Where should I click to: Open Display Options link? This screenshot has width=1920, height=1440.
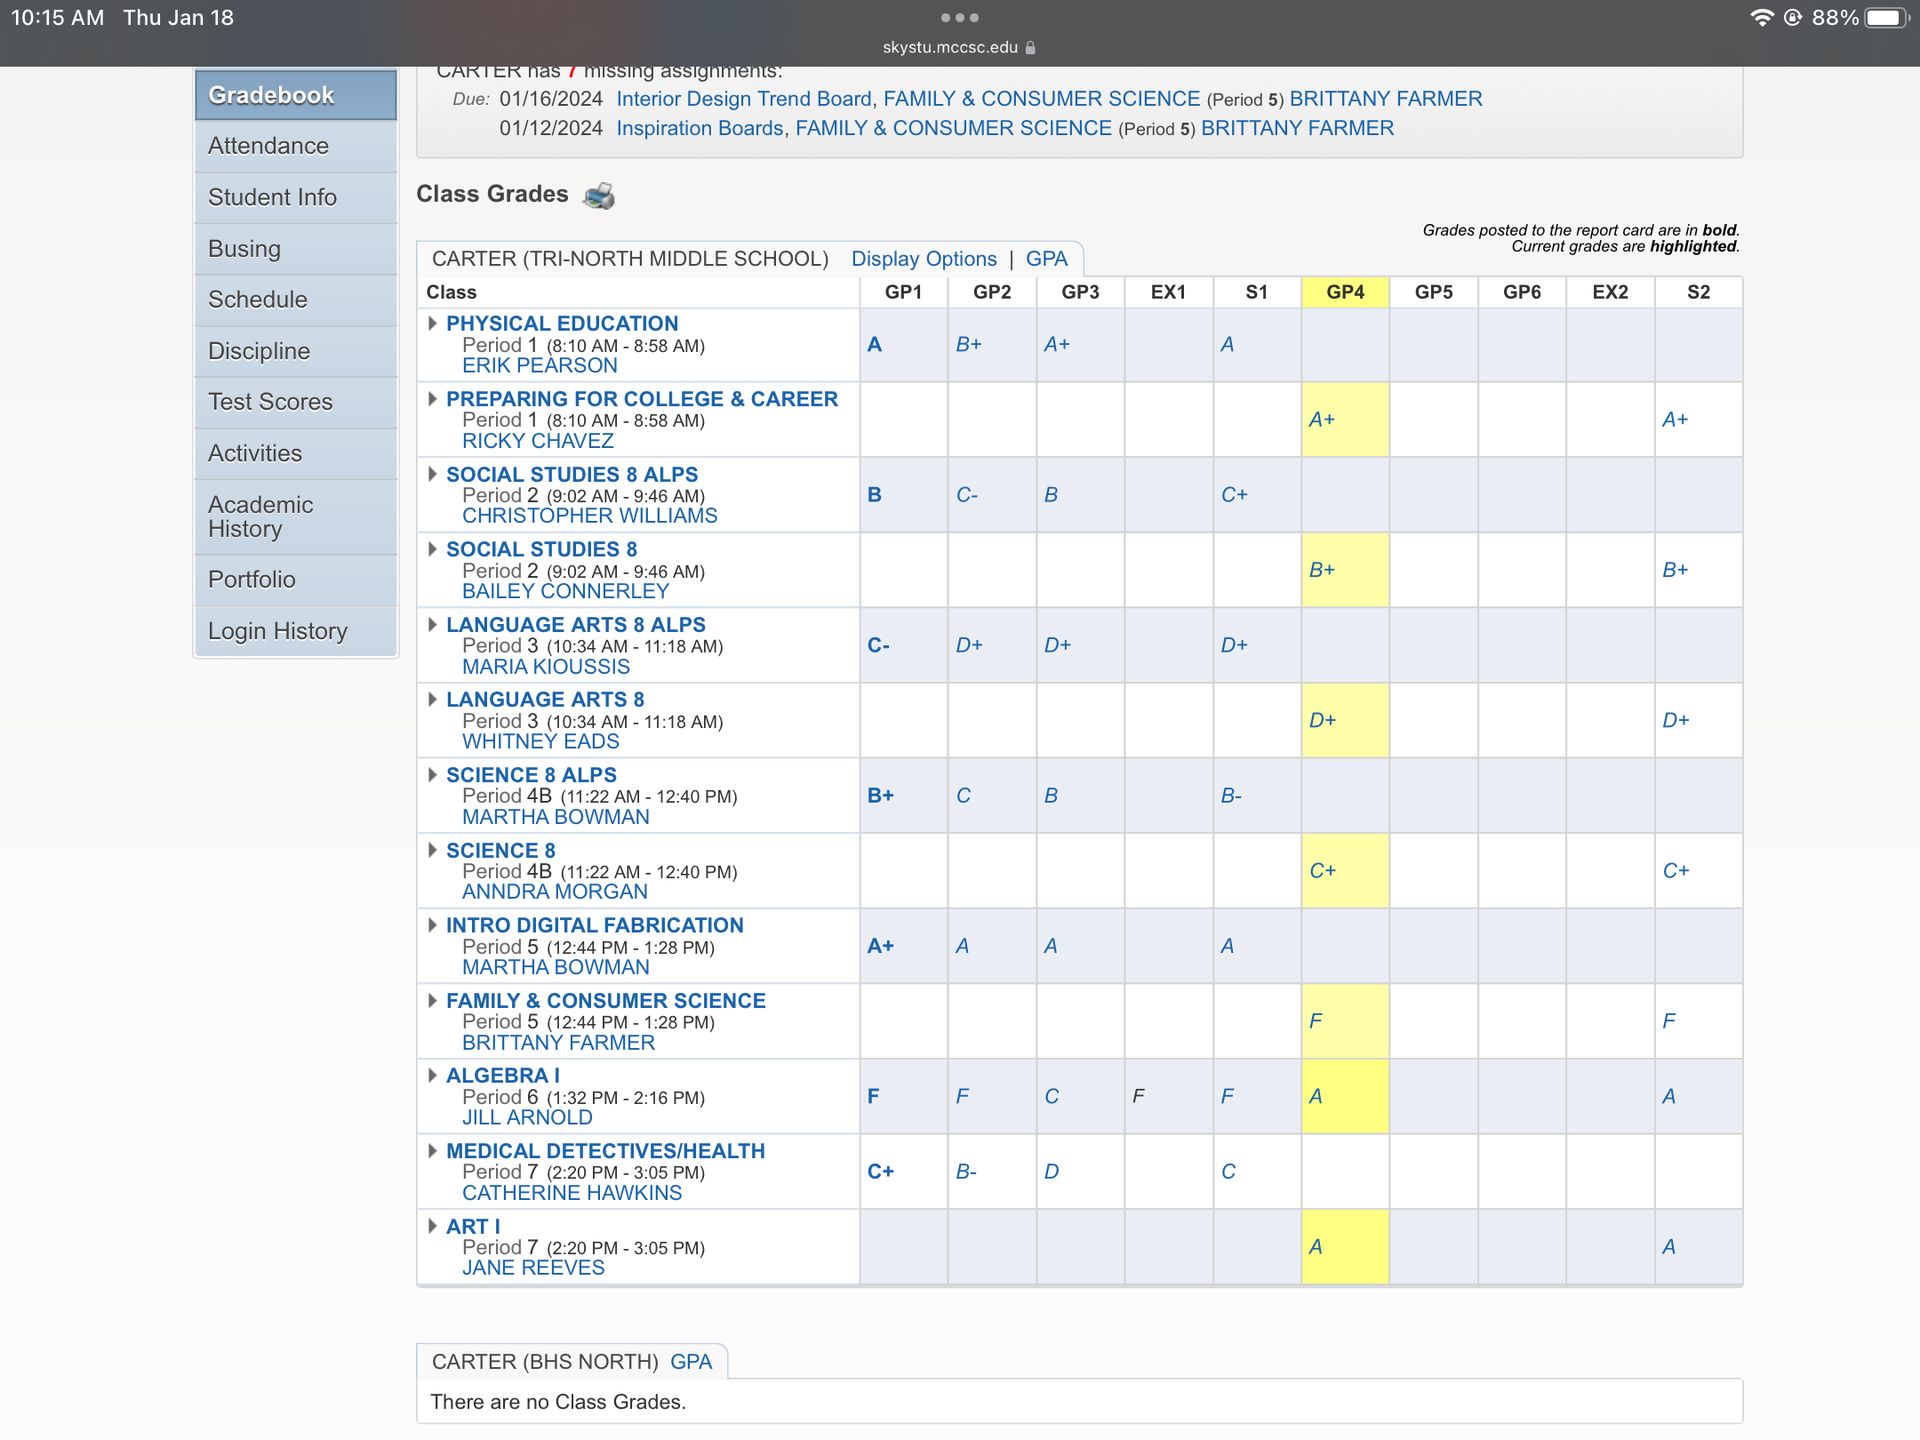click(923, 259)
